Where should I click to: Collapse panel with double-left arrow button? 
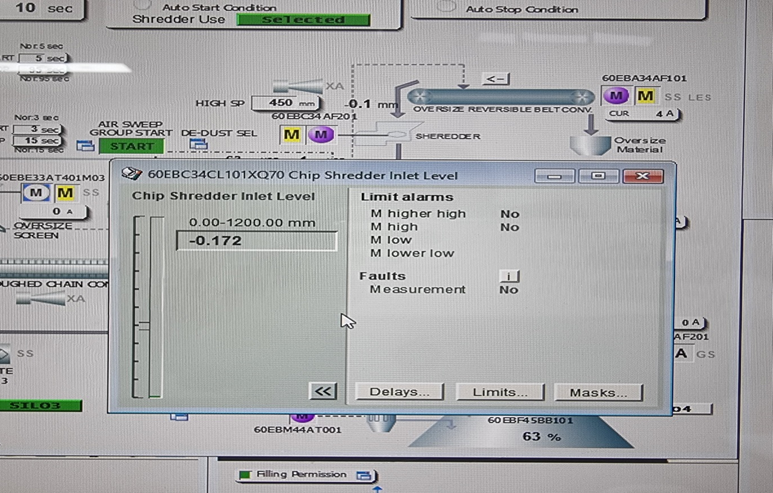point(323,392)
